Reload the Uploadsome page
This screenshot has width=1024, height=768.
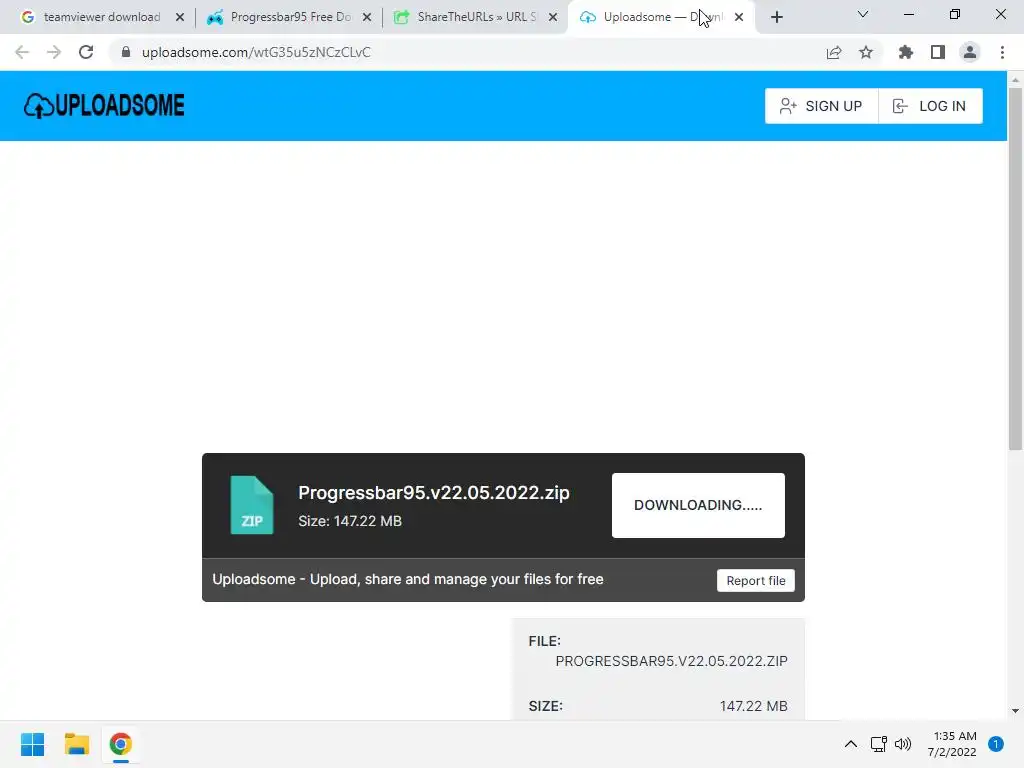click(86, 52)
